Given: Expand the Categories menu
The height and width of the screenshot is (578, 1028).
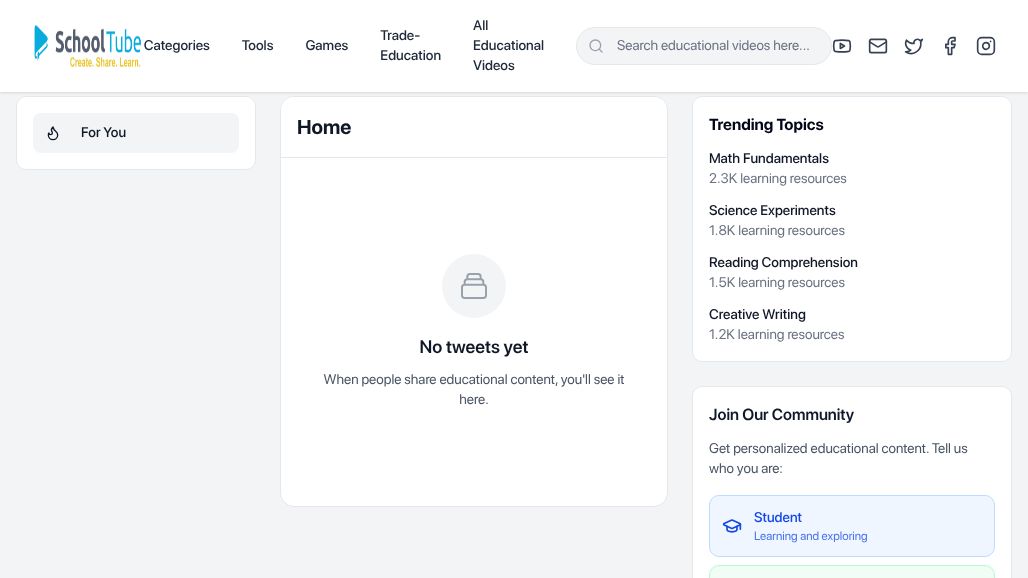Looking at the screenshot, I should (x=177, y=46).
